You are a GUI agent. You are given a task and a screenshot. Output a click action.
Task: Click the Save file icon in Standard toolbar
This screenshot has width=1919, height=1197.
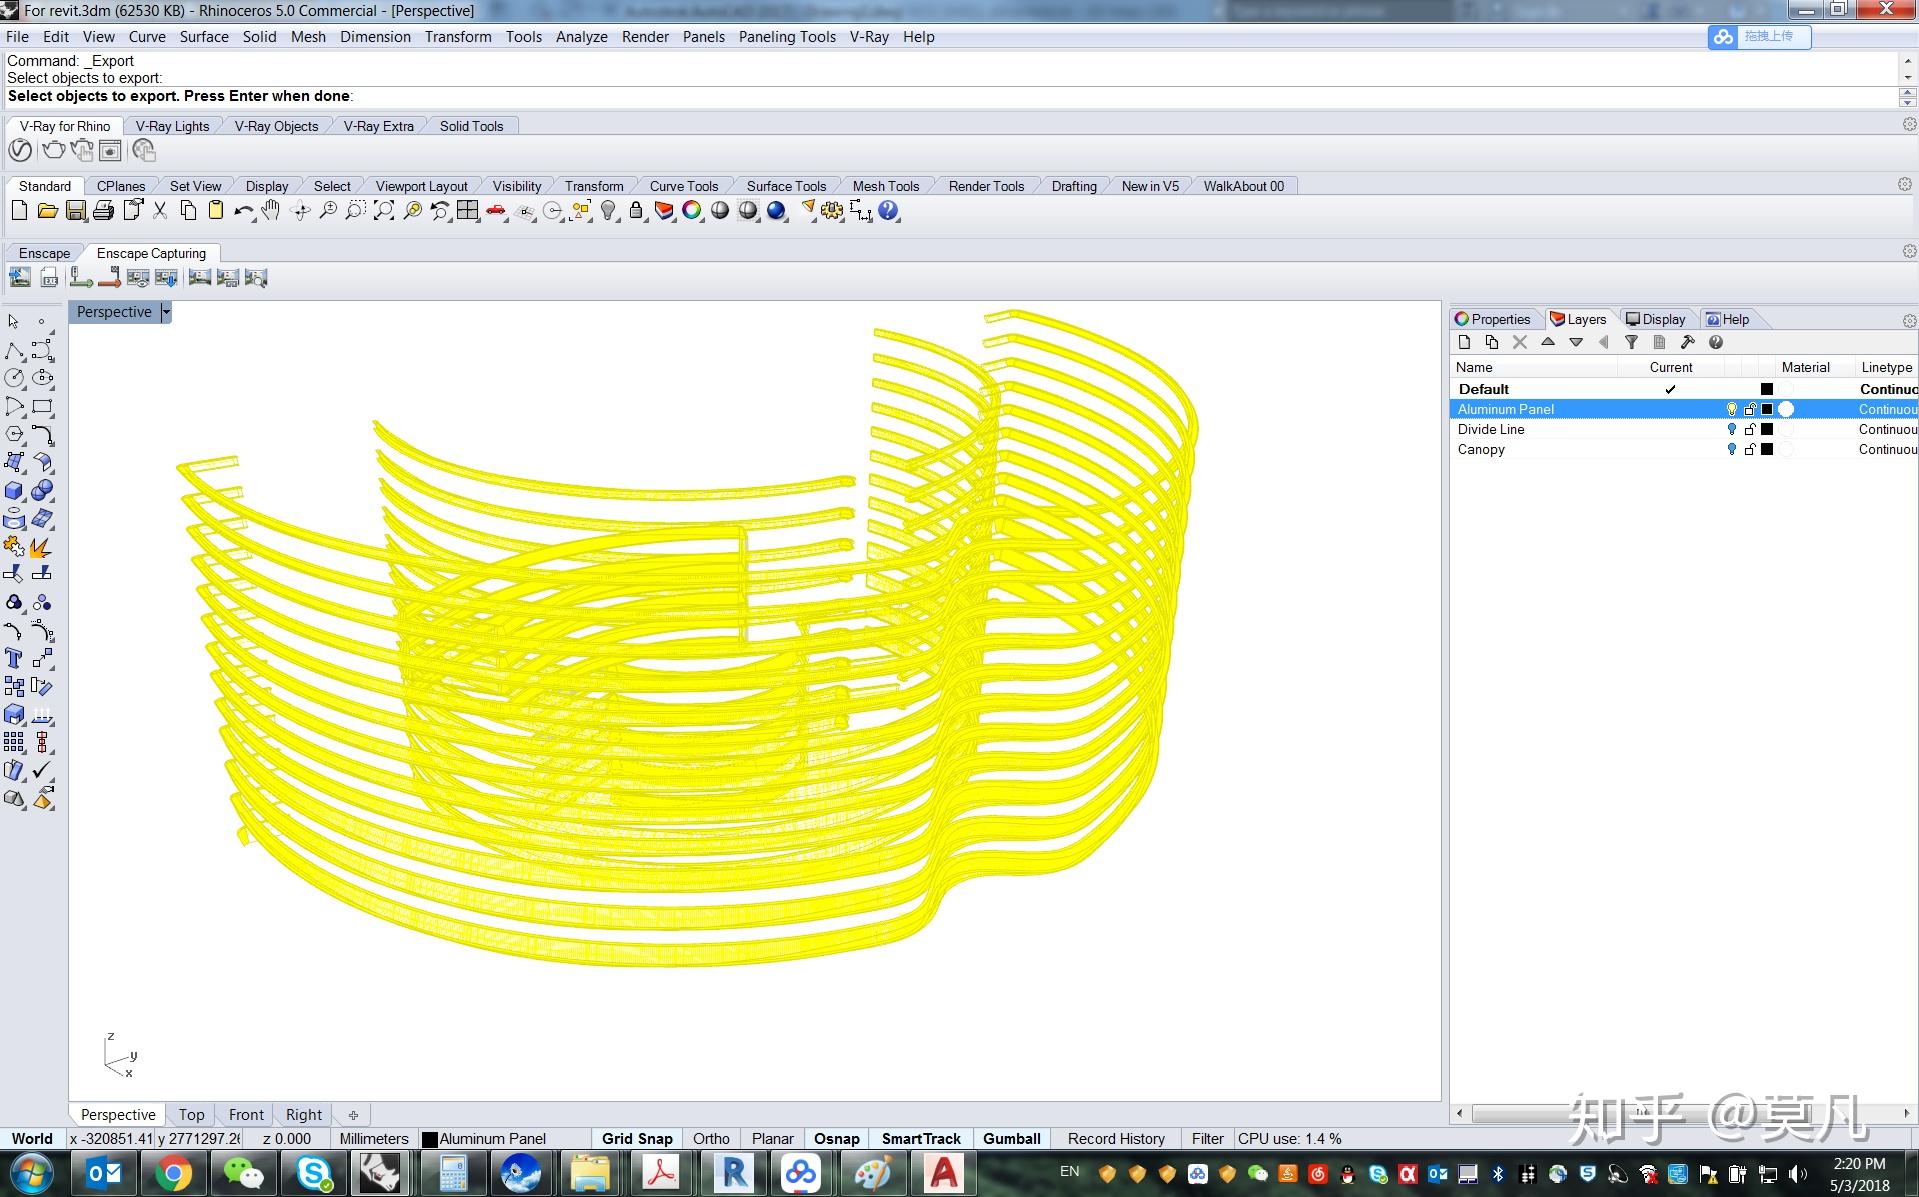[75, 211]
